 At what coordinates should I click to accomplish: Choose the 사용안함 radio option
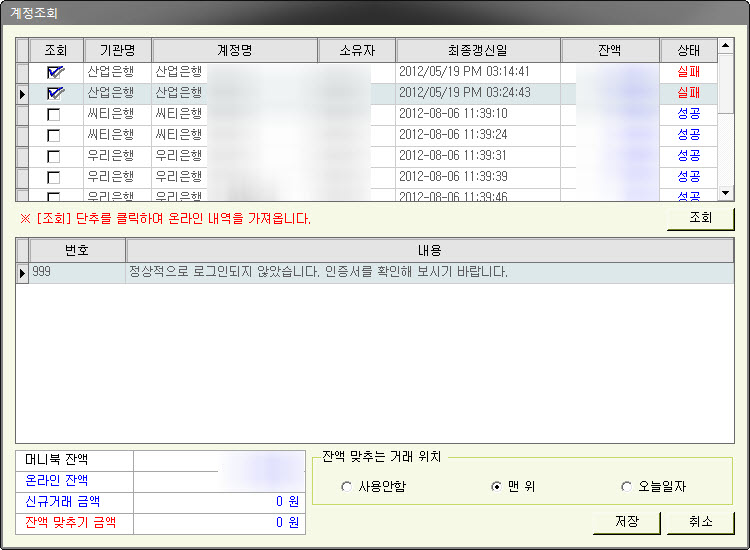point(347,487)
